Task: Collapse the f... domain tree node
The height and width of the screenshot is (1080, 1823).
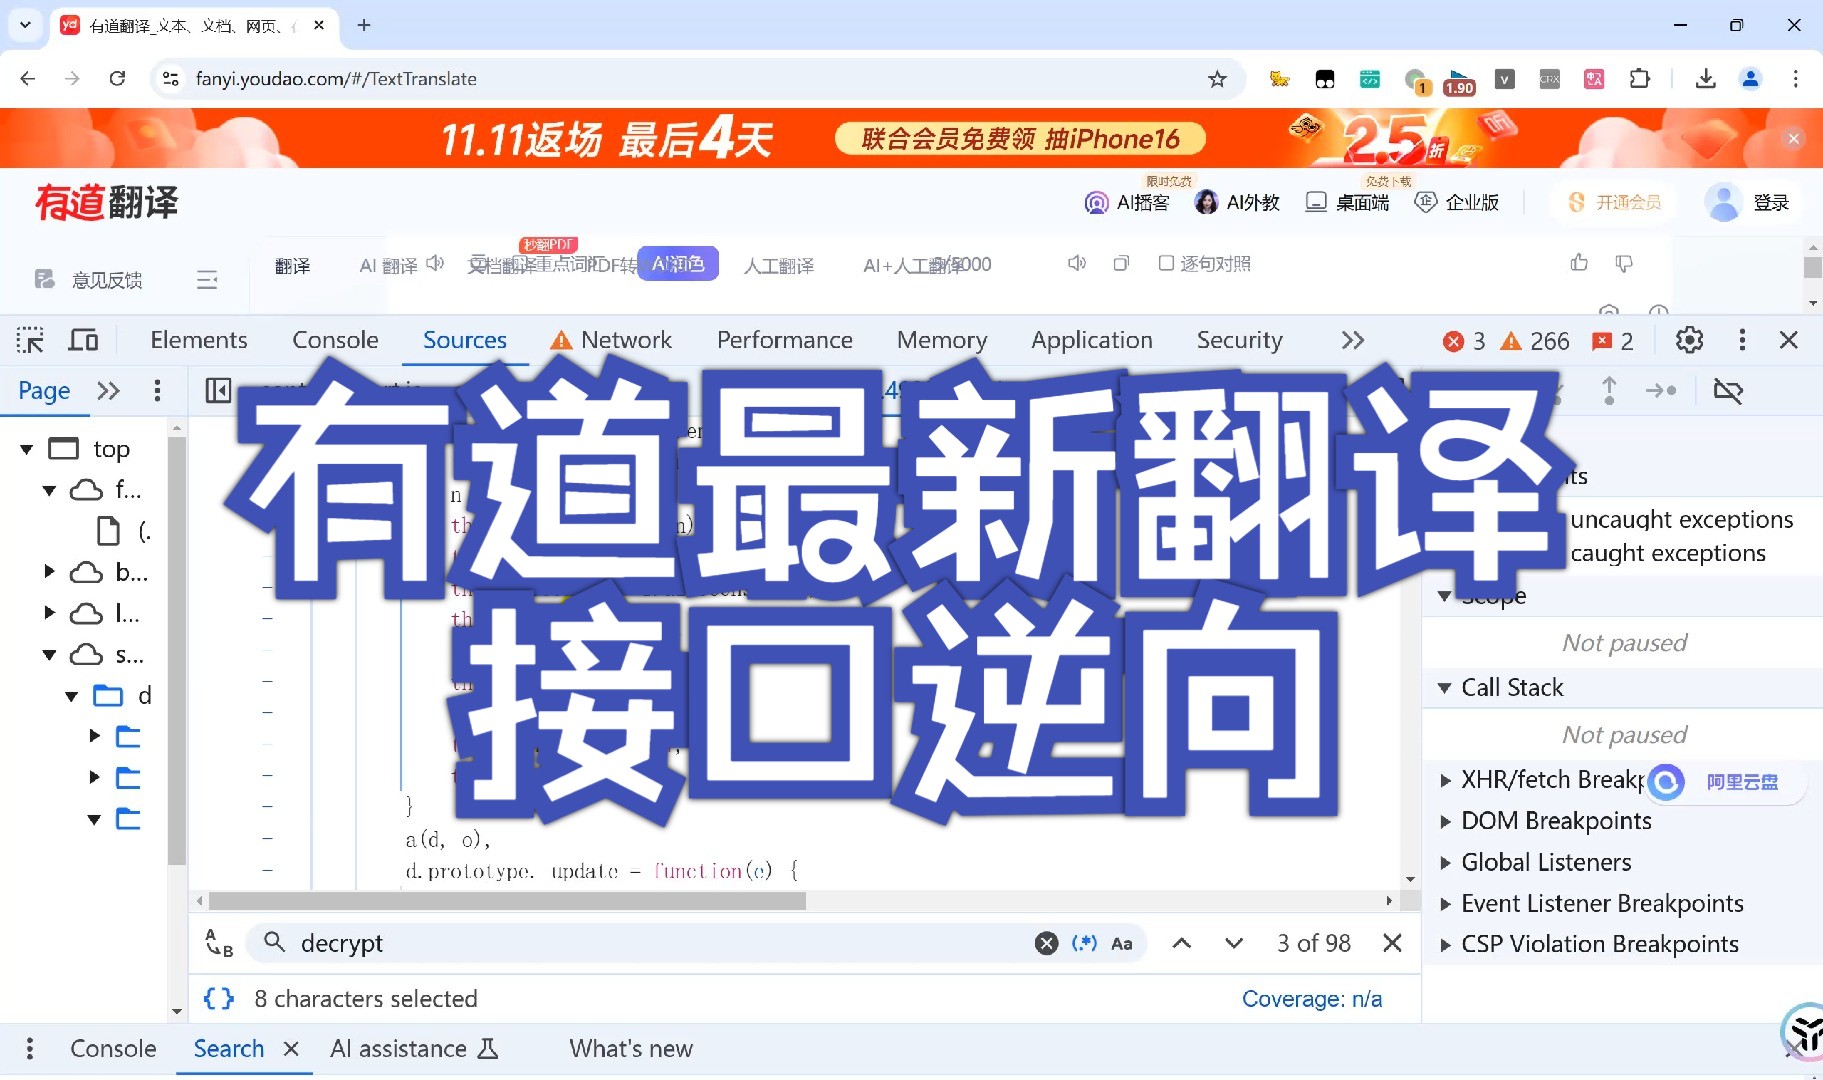Action: [x=49, y=490]
